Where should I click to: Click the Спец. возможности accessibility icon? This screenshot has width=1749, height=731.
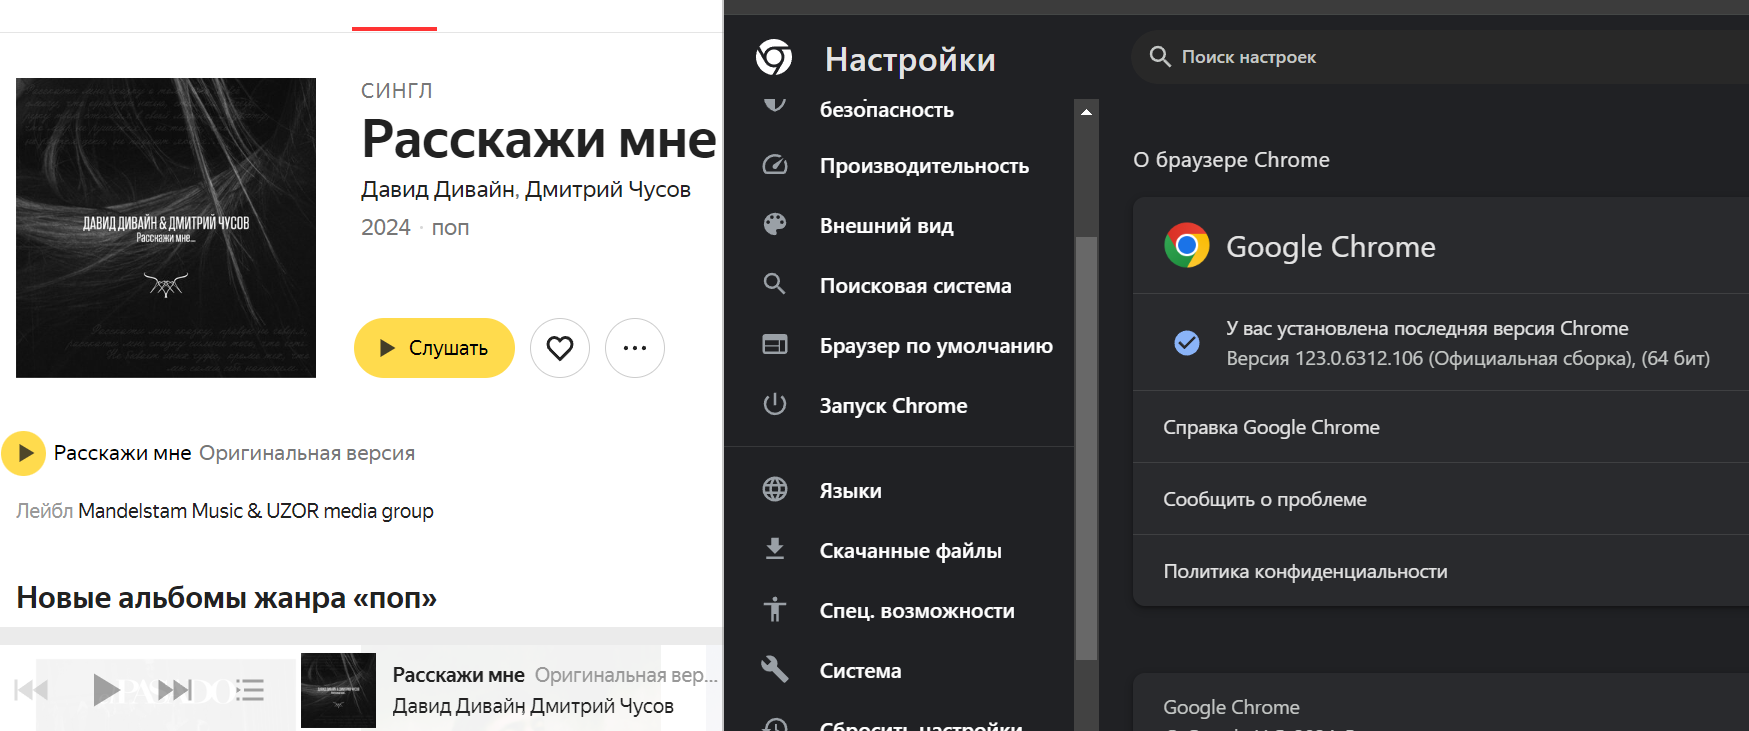(775, 609)
